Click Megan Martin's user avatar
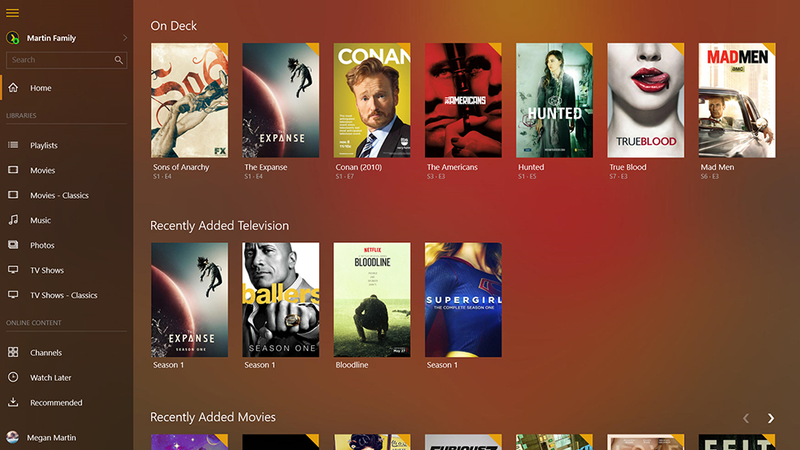800x450 pixels. [12, 437]
